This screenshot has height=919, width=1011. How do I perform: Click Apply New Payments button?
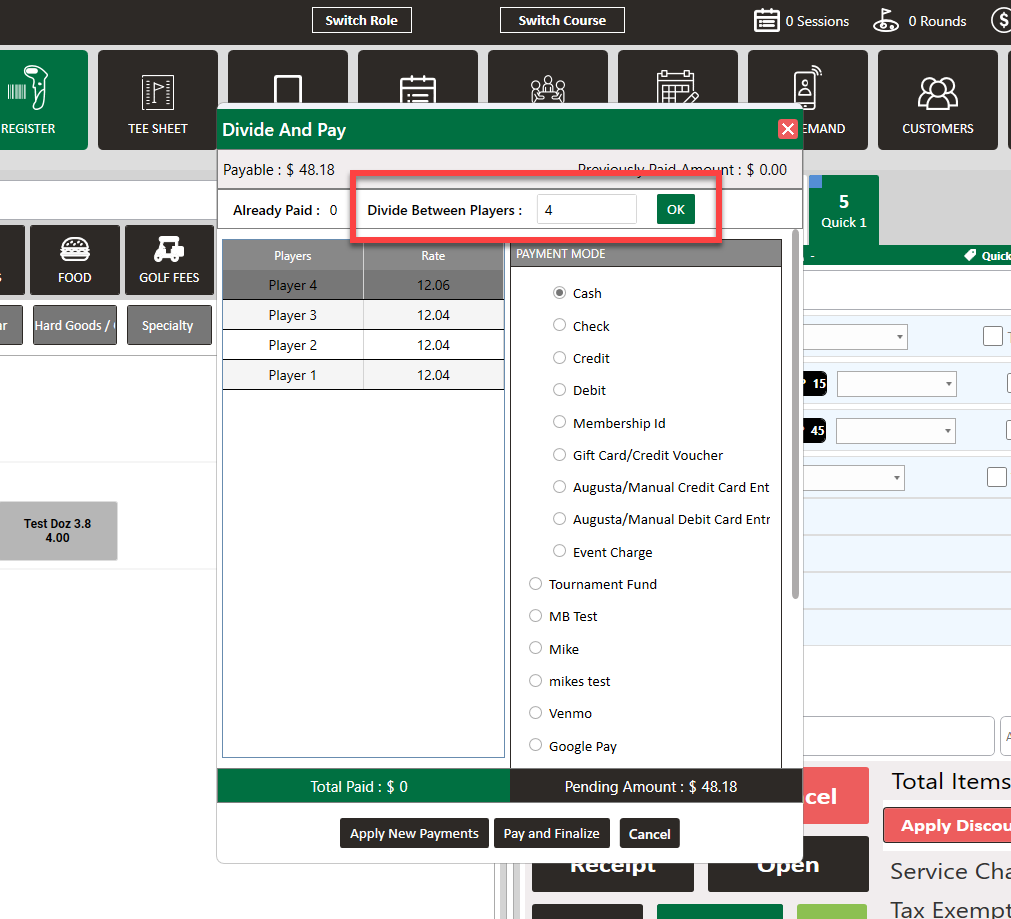pos(414,834)
